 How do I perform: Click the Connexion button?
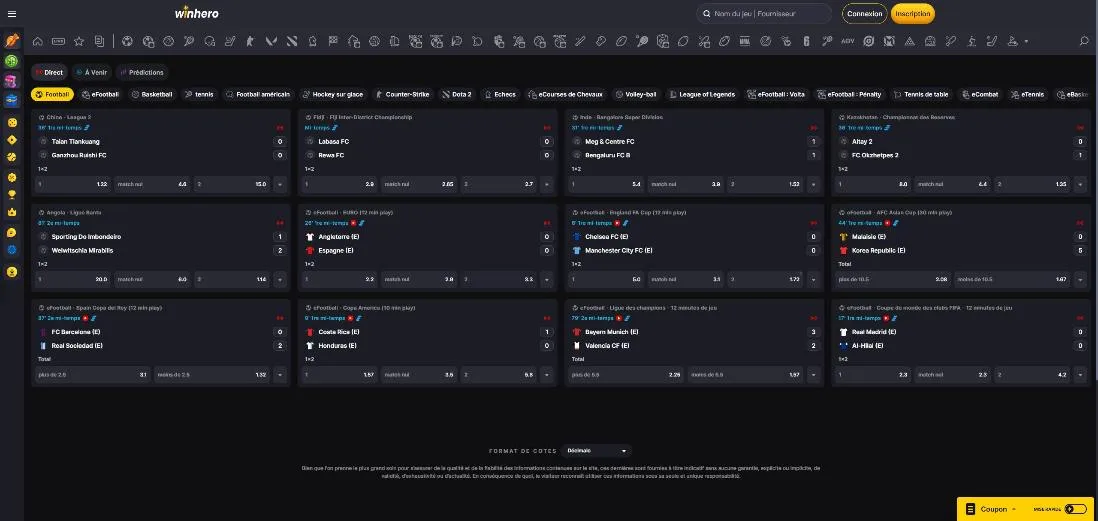pyautogui.click(x=864, y=13)
